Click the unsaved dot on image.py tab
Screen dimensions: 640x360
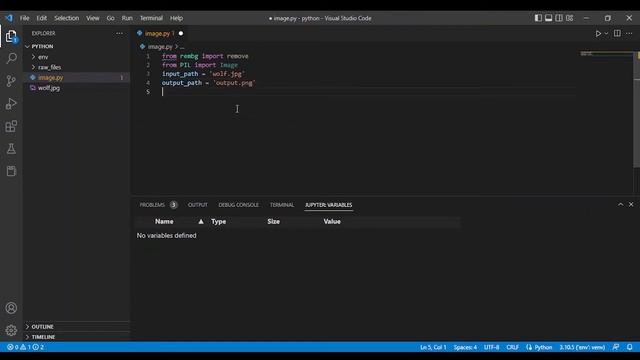181,33
